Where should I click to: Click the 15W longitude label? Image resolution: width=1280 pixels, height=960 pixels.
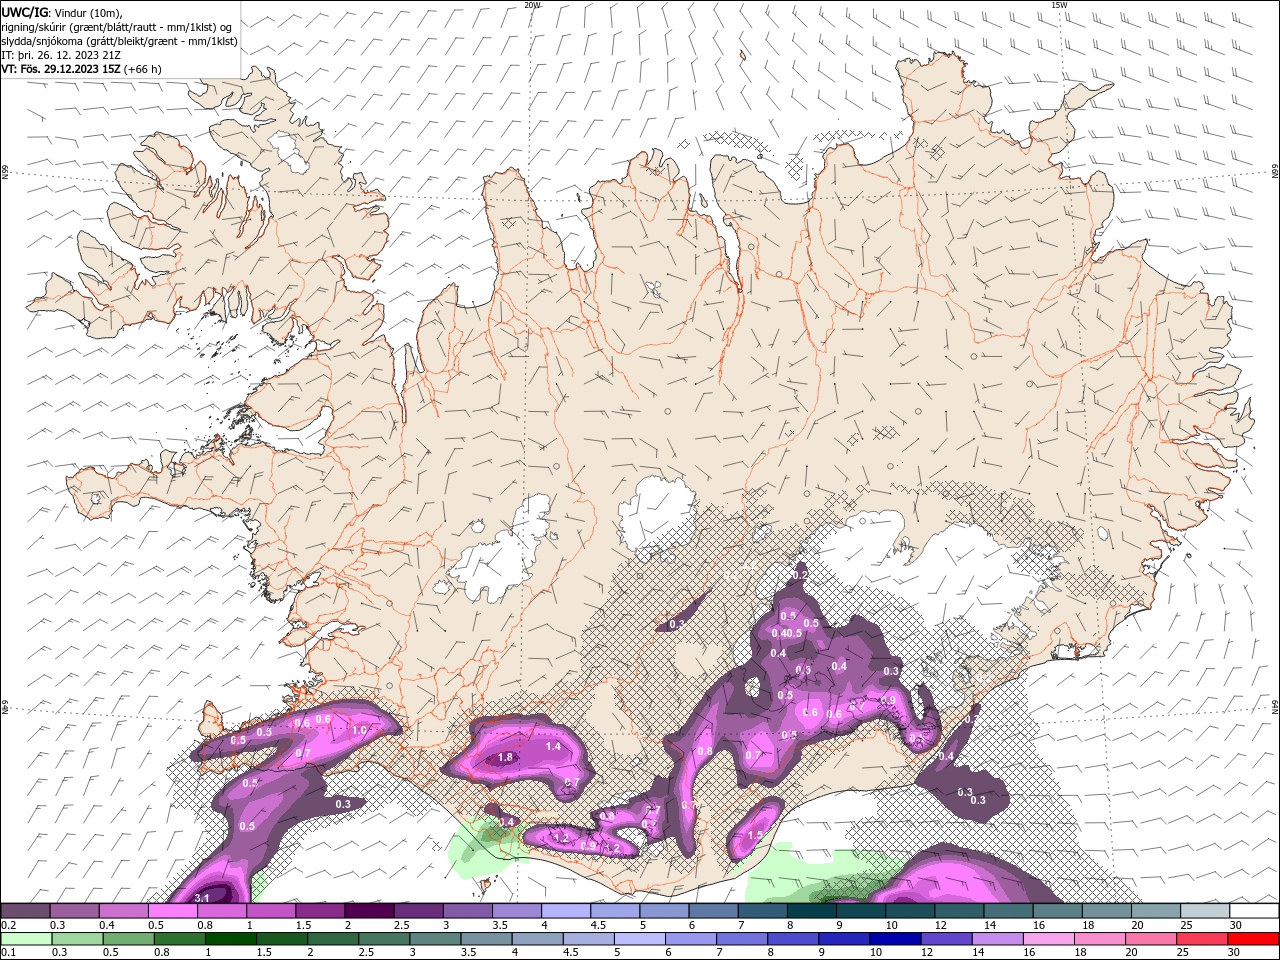(1059, 5)
